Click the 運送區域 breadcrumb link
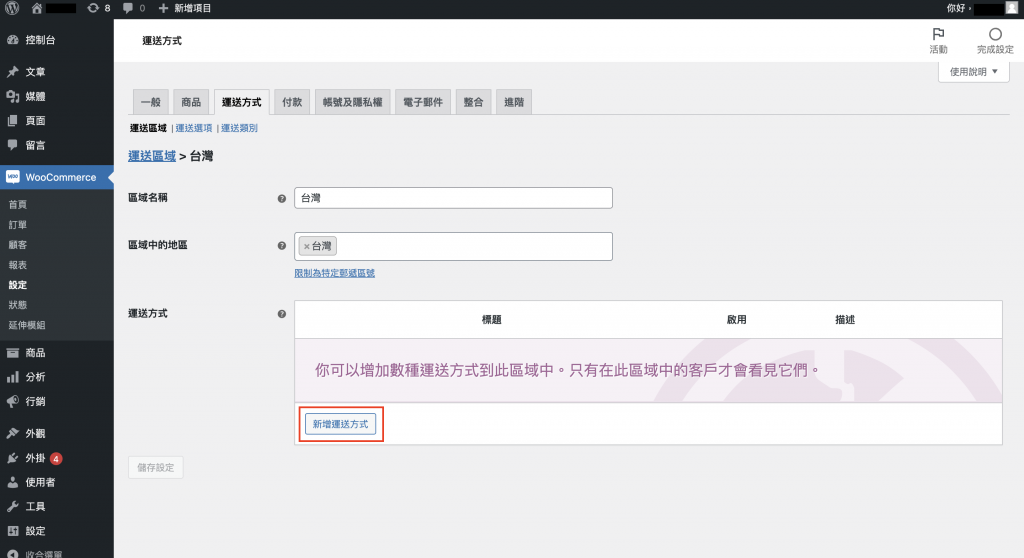 151,156
